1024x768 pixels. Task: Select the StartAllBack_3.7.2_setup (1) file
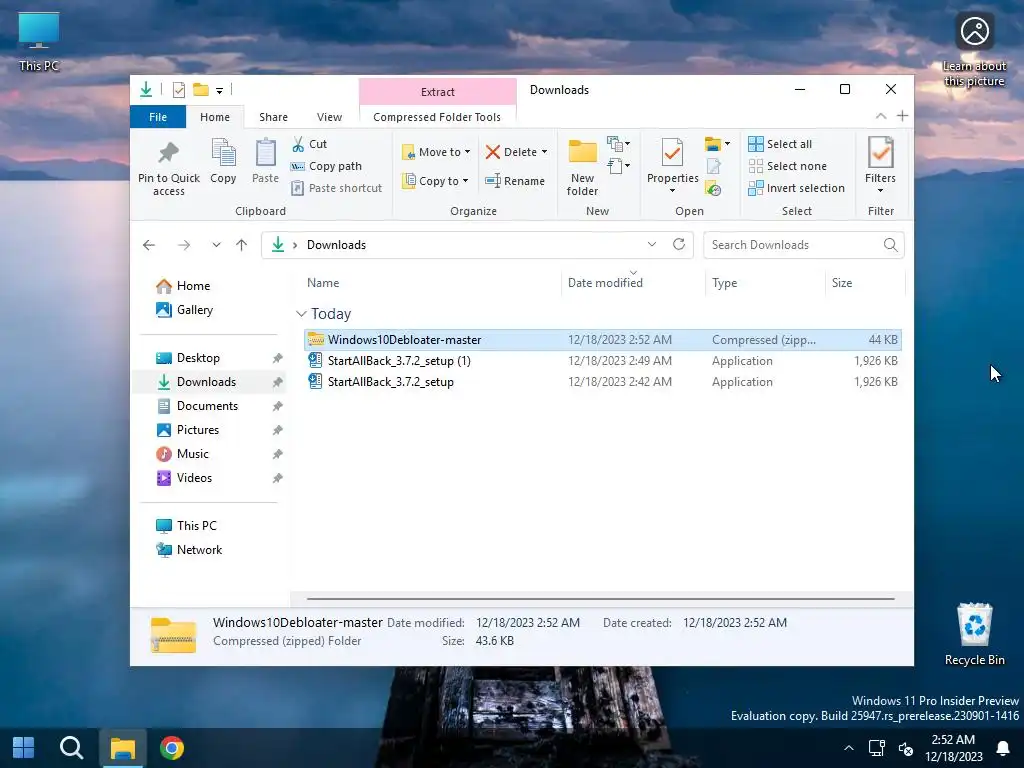click(603, 360)
